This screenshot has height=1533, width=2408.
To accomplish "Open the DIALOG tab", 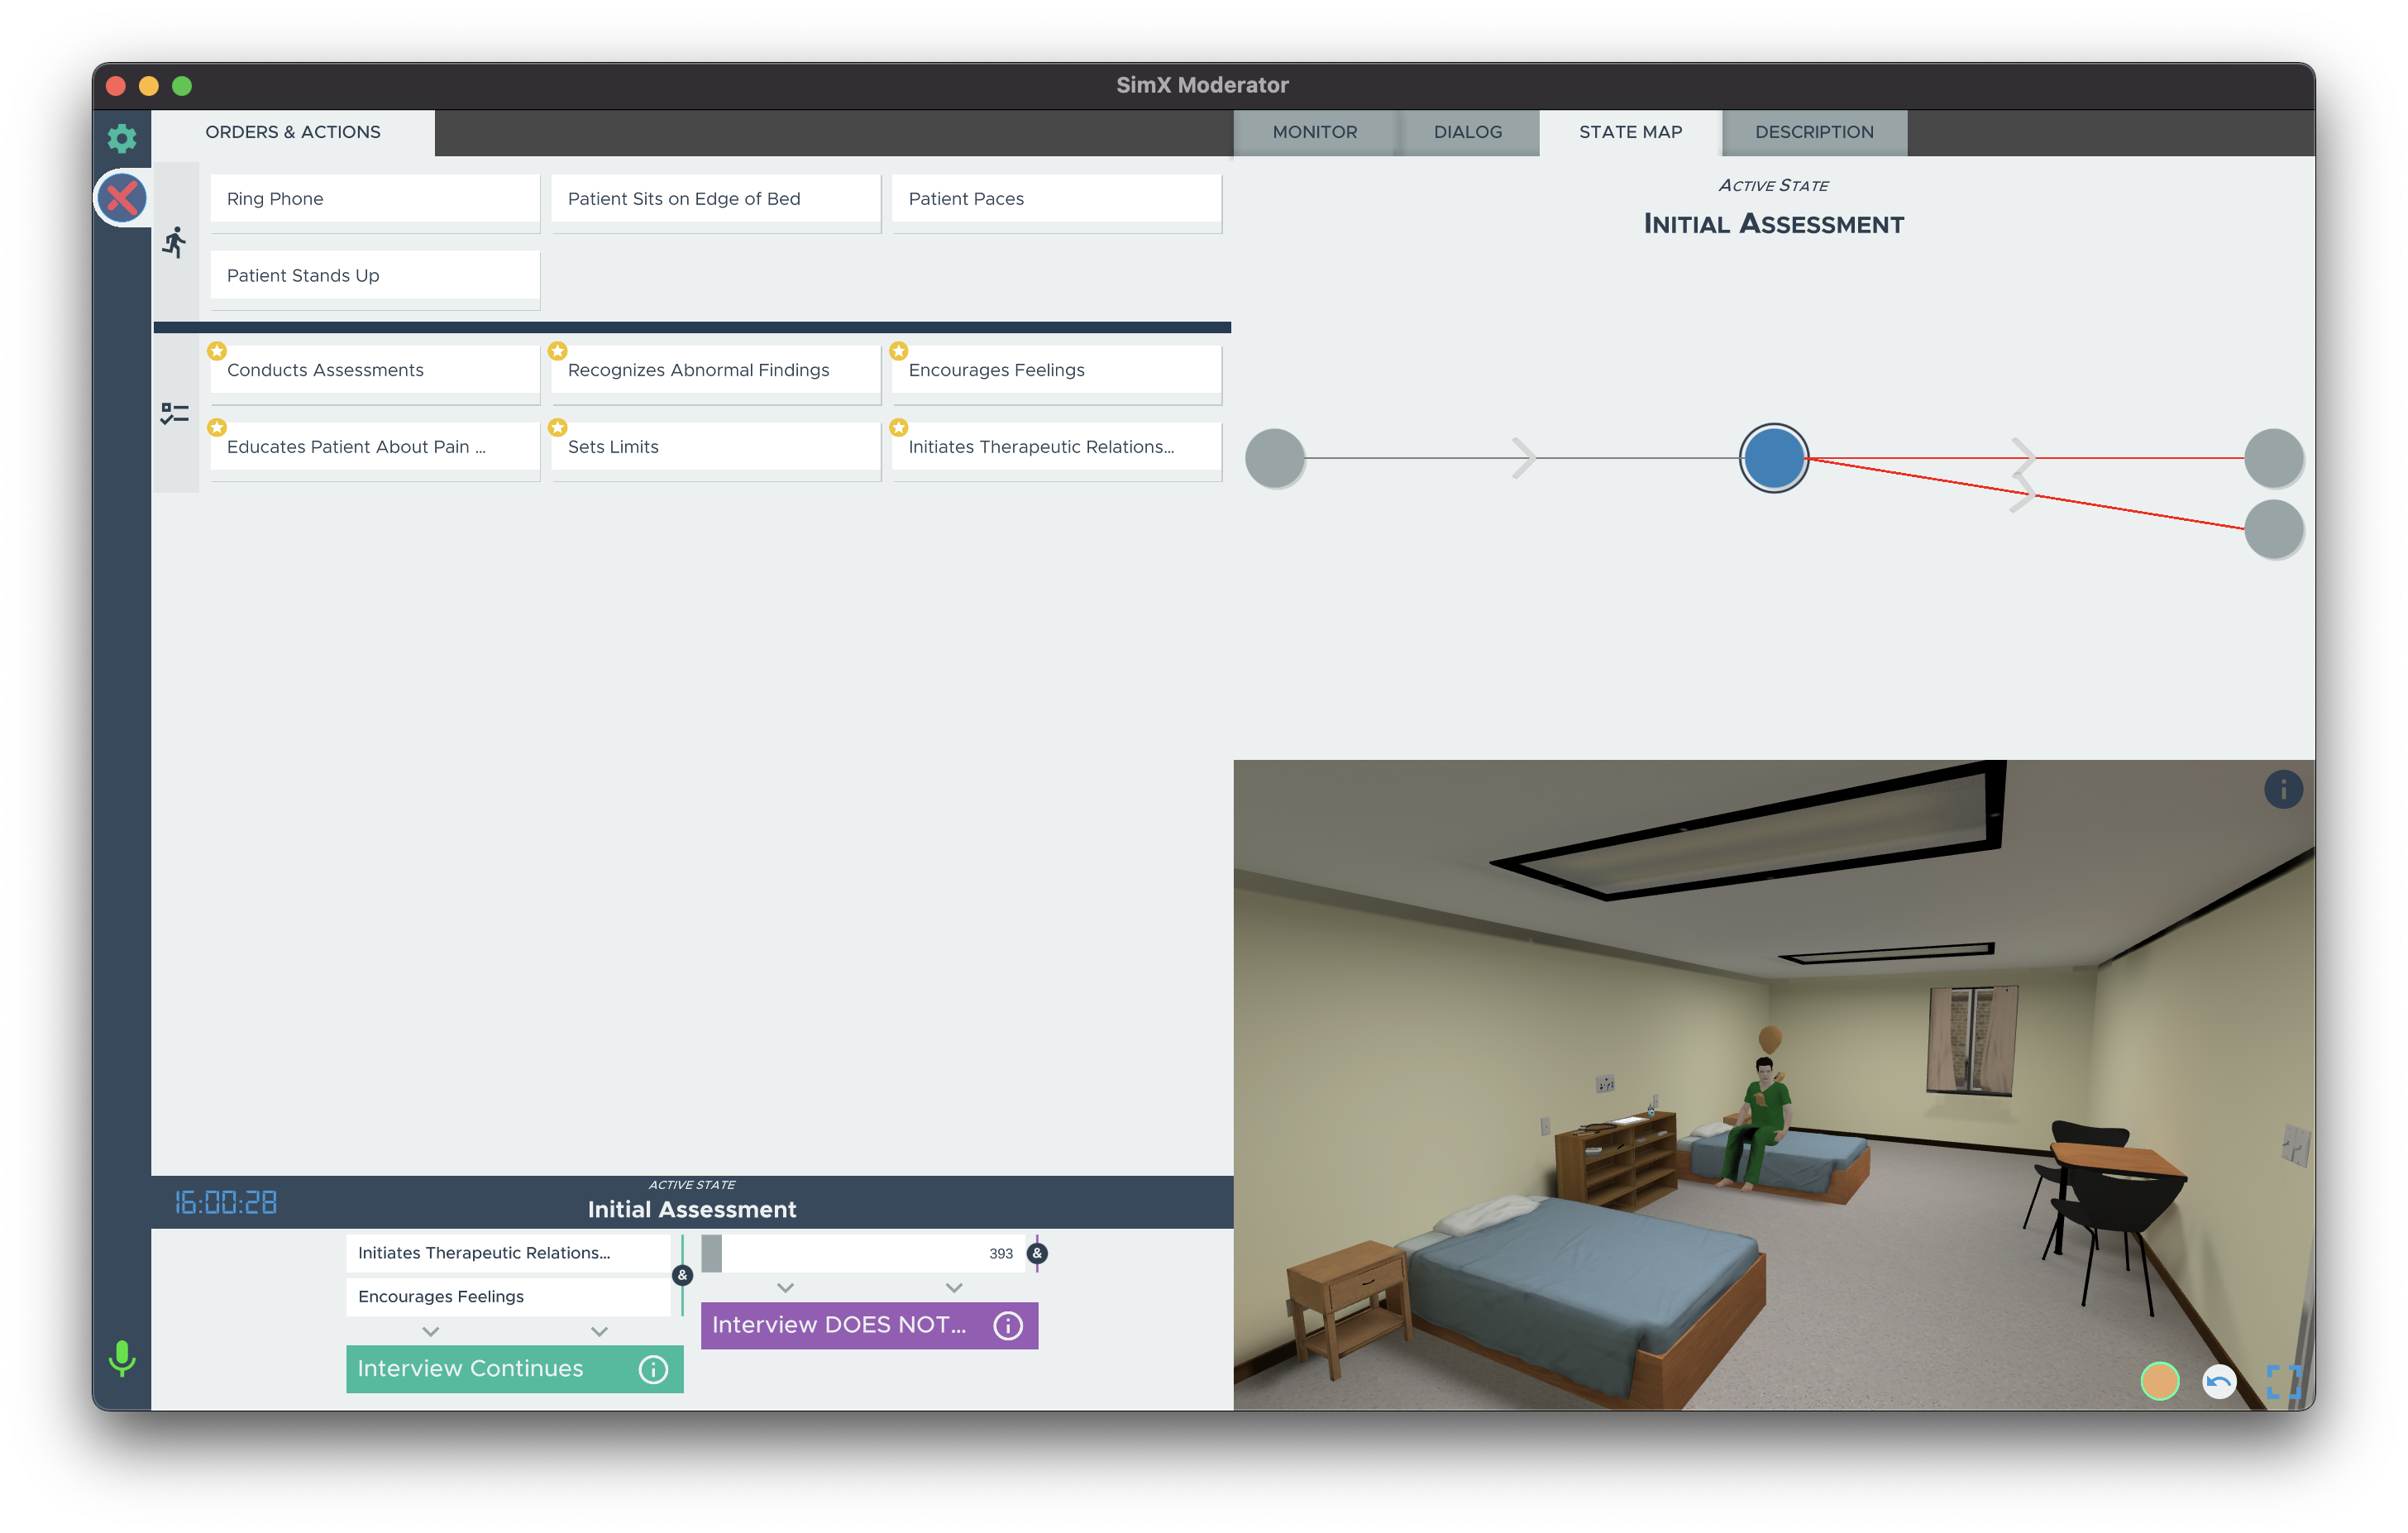I will coord(1467,132).
